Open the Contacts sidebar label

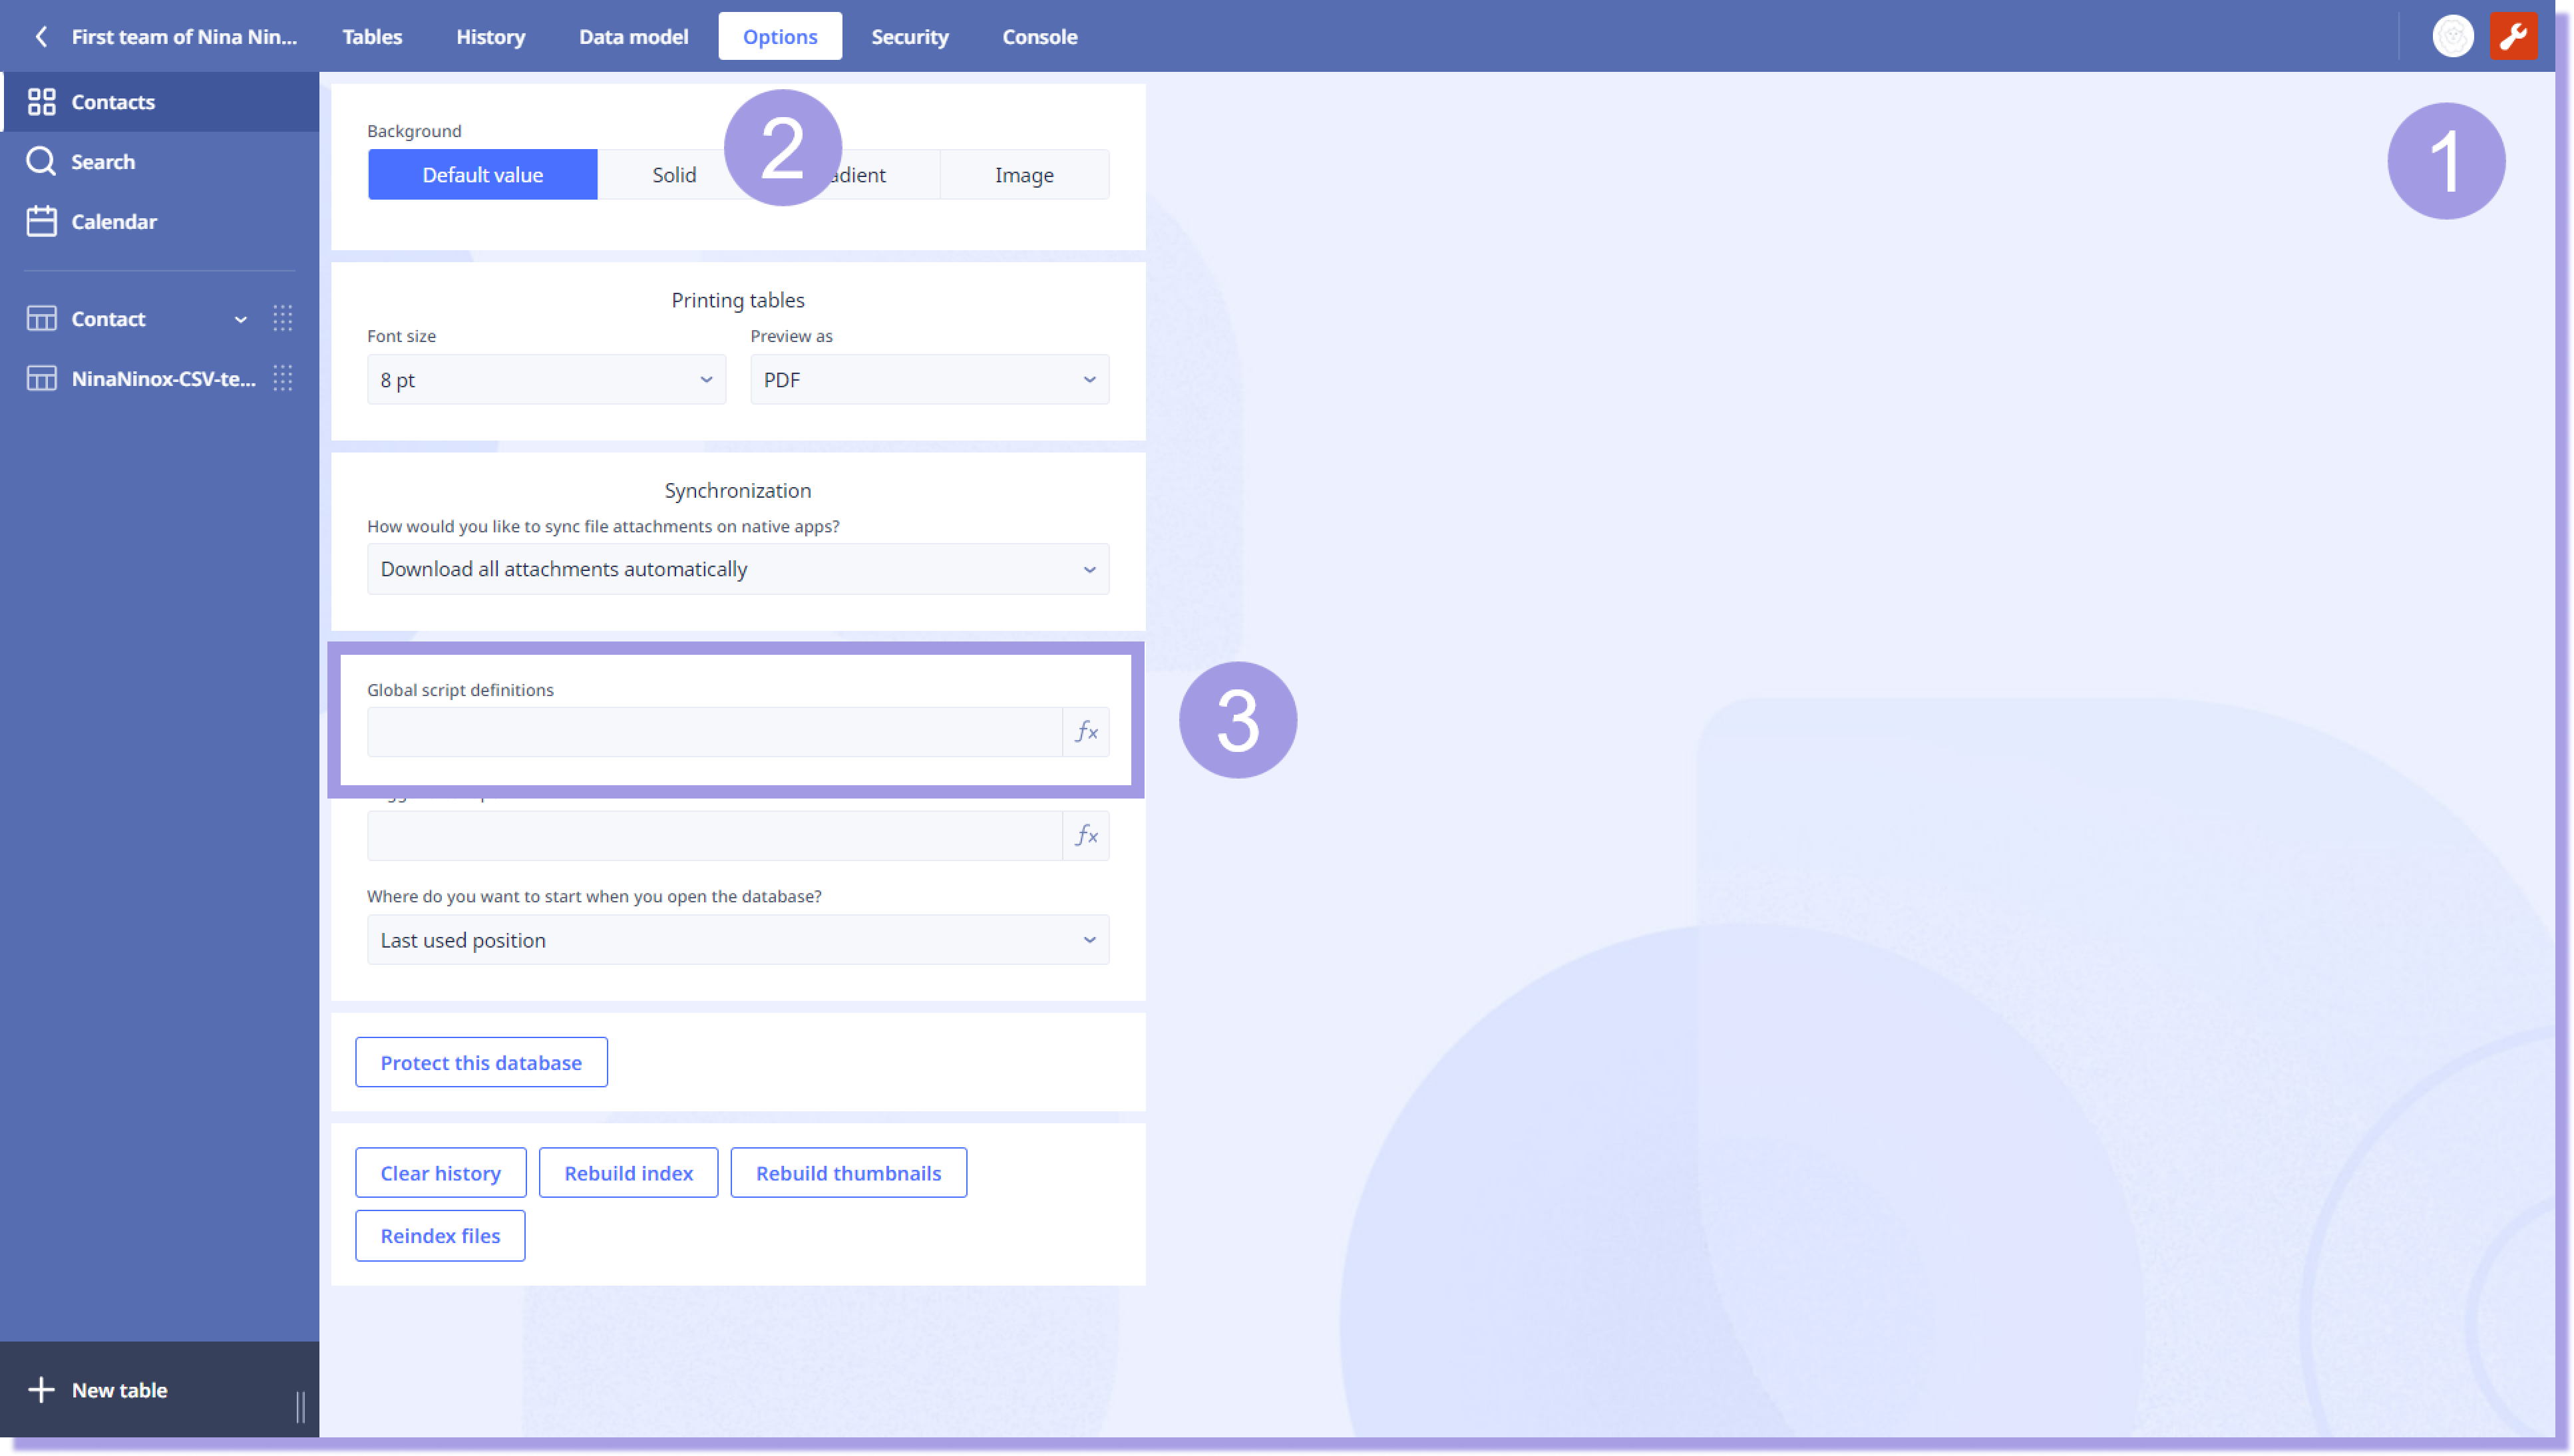point(113,102)
